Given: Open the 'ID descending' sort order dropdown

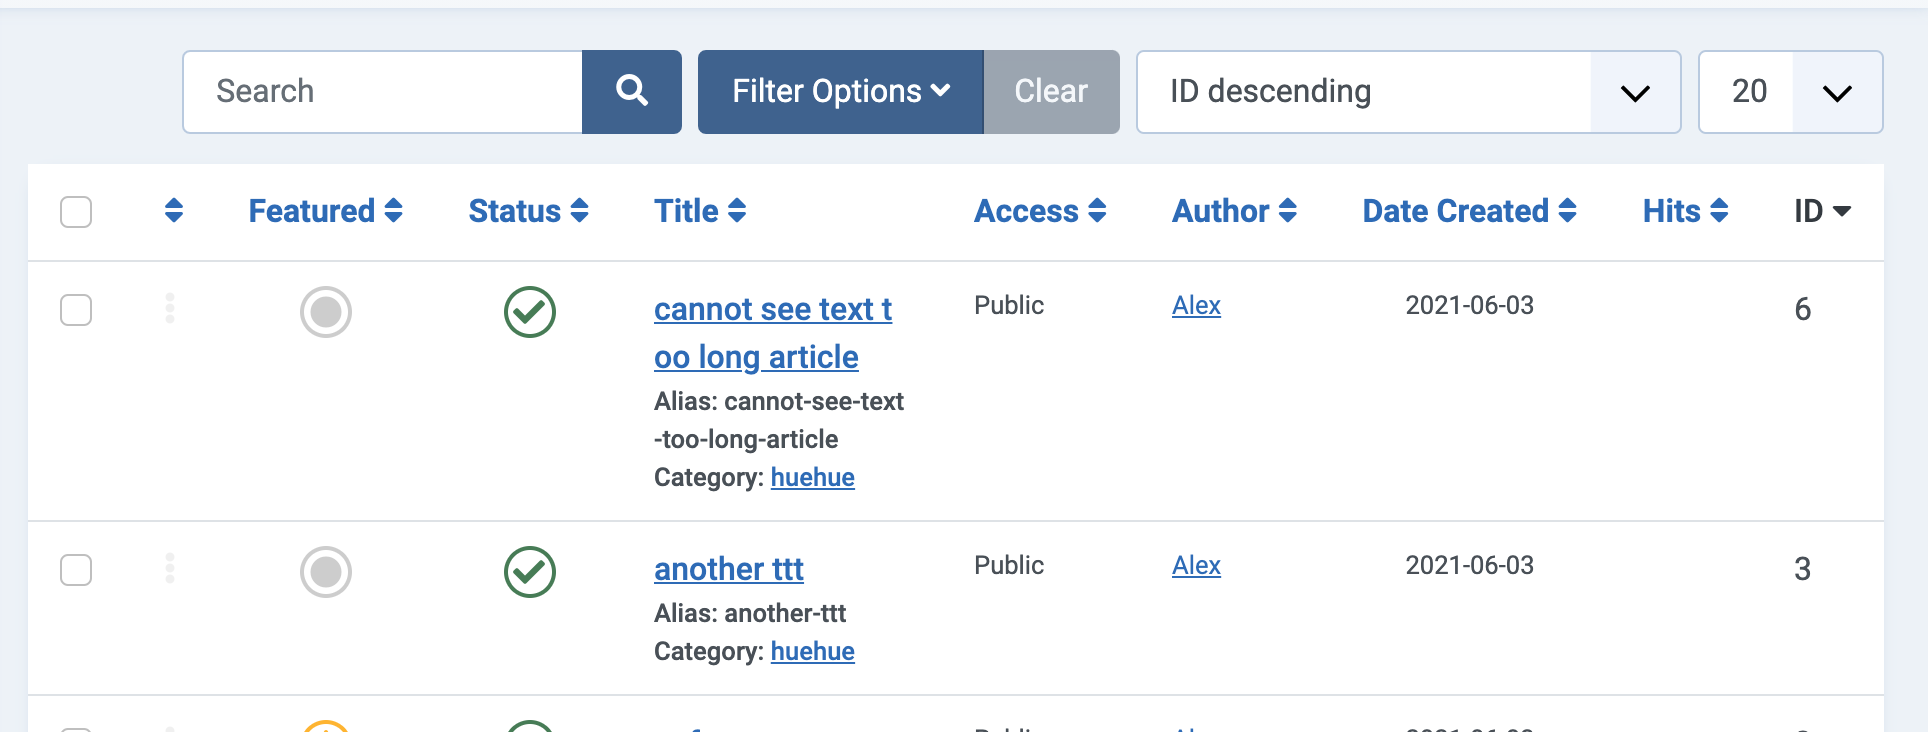Looking at the screenshot, I should 1408,92.
